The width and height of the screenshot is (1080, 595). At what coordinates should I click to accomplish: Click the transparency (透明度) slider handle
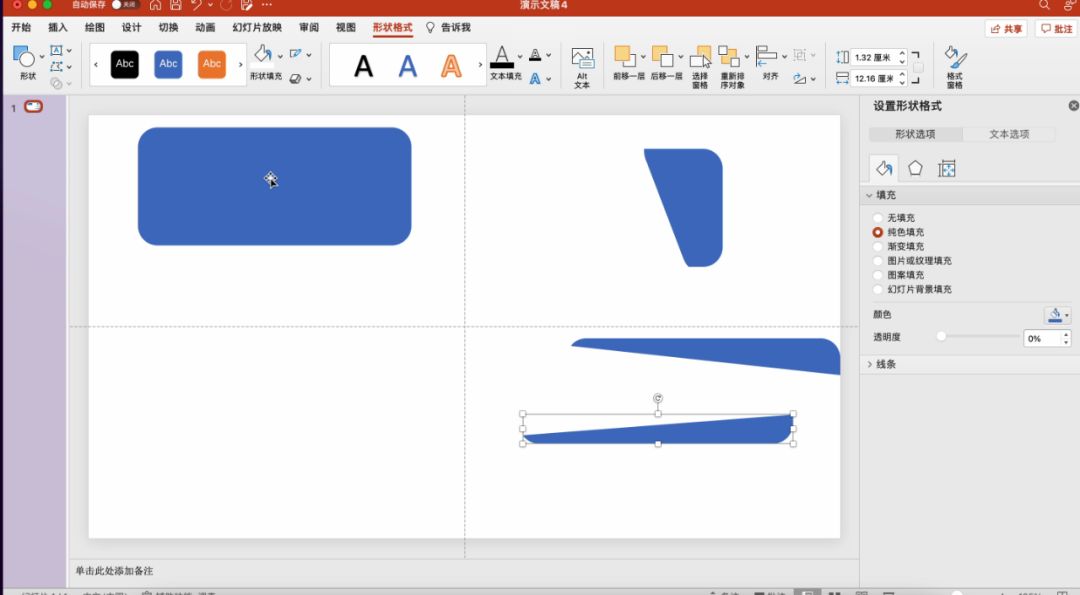(941, 336)
